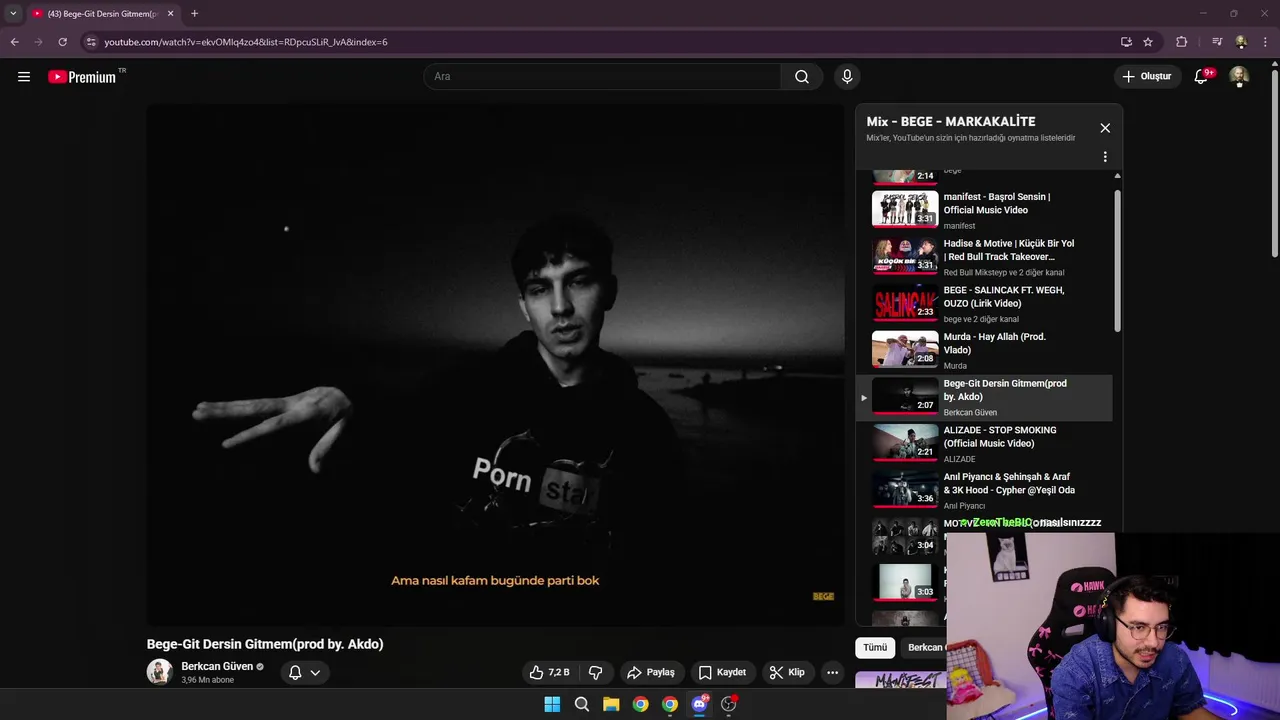1280x720 pixels.
Task: Open Berkcan Güven channel avatar
Action: [160, 672]
